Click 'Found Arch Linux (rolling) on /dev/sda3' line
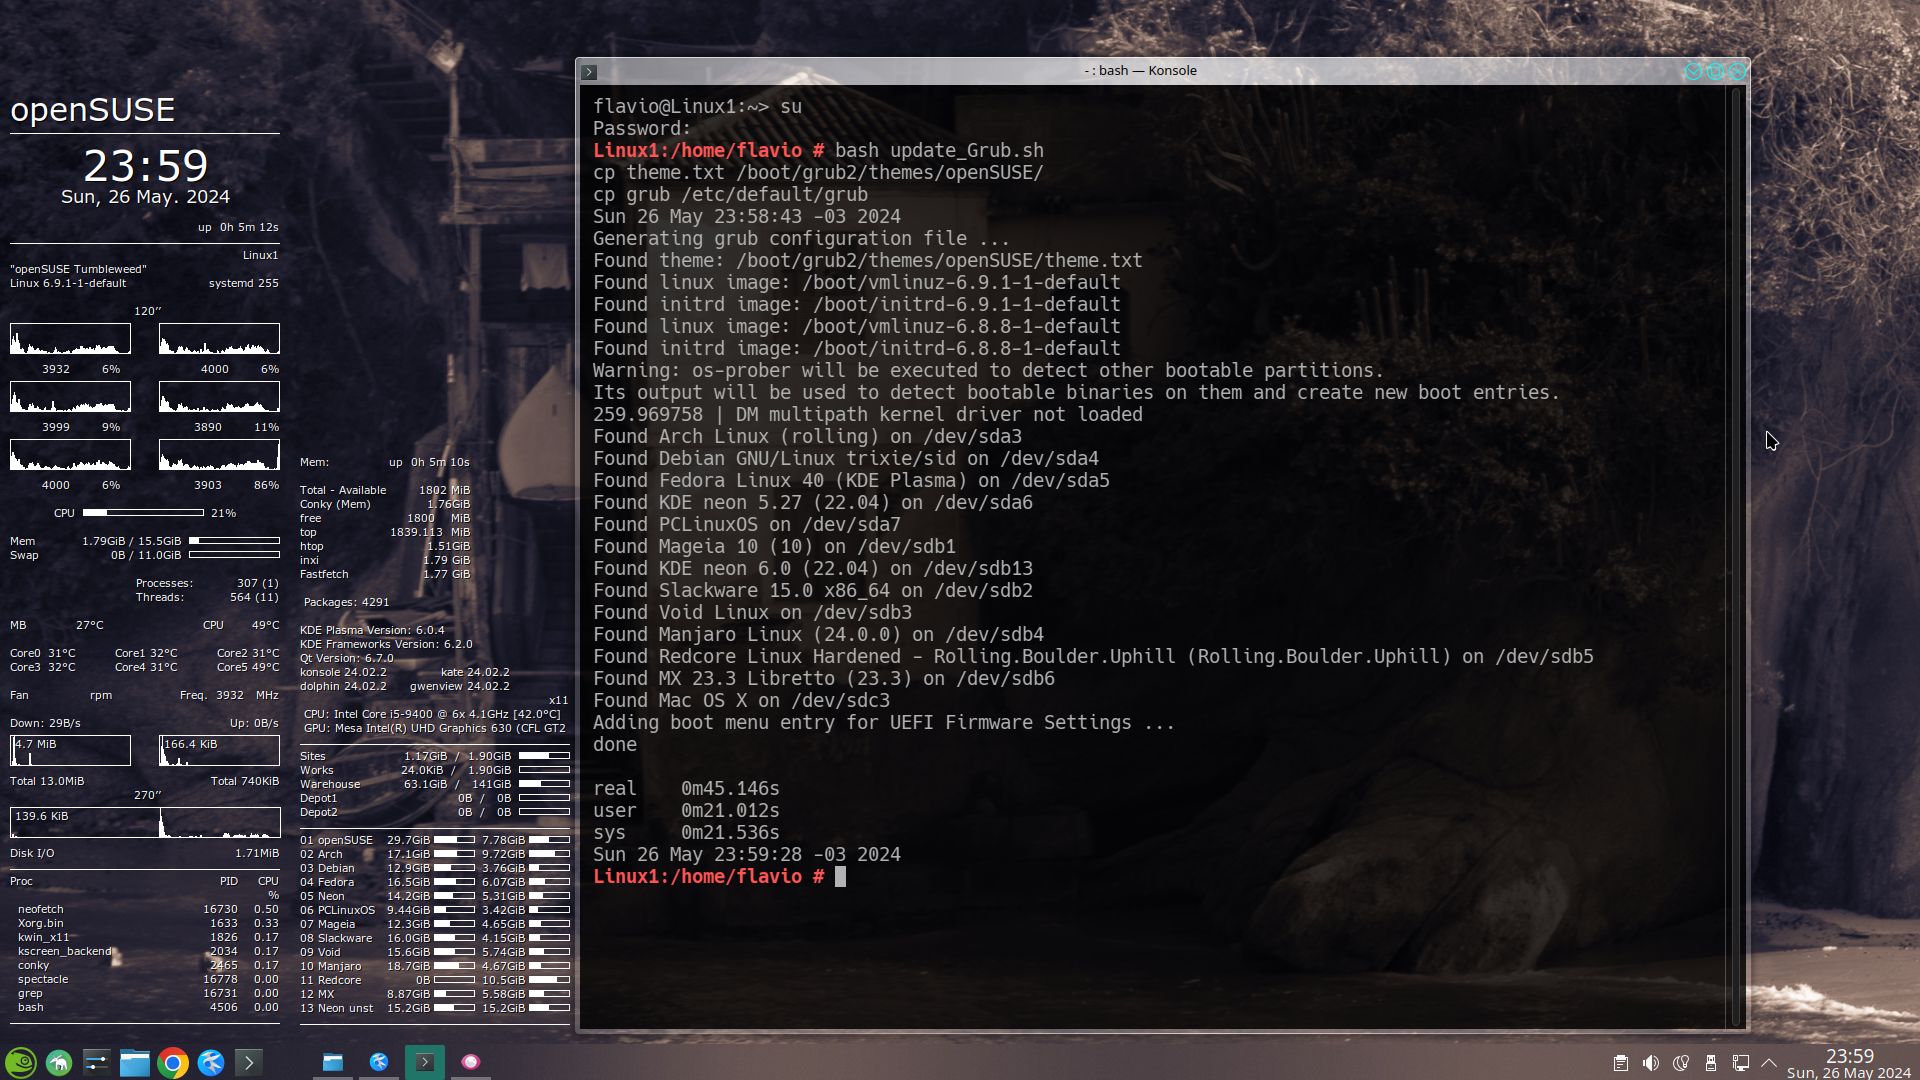 coord(807,437)
